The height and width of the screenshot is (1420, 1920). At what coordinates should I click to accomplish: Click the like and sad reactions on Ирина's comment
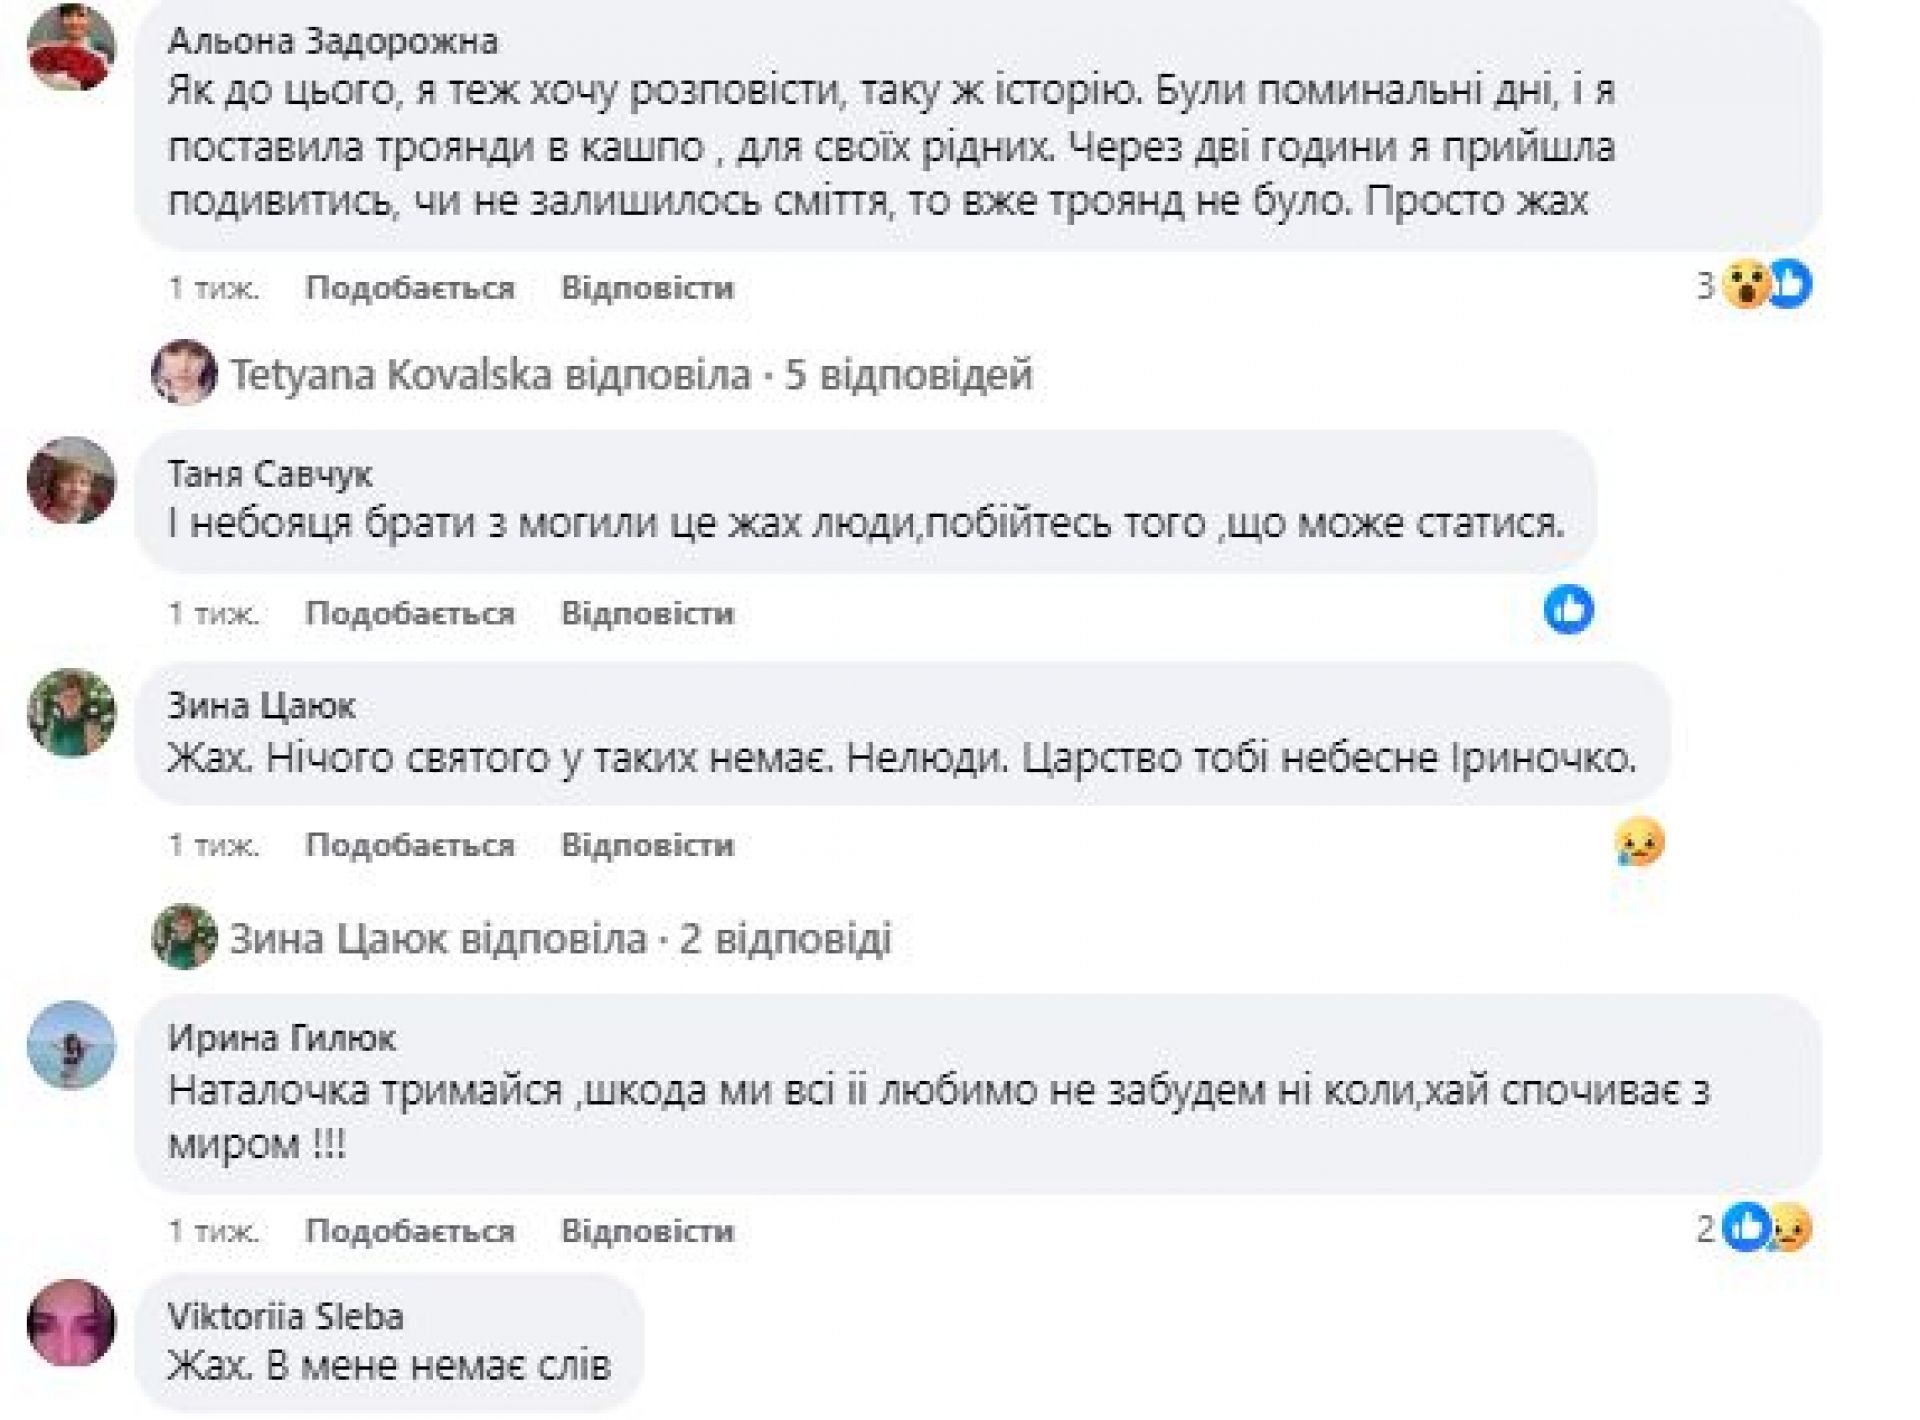[x=1767, y=1227]
